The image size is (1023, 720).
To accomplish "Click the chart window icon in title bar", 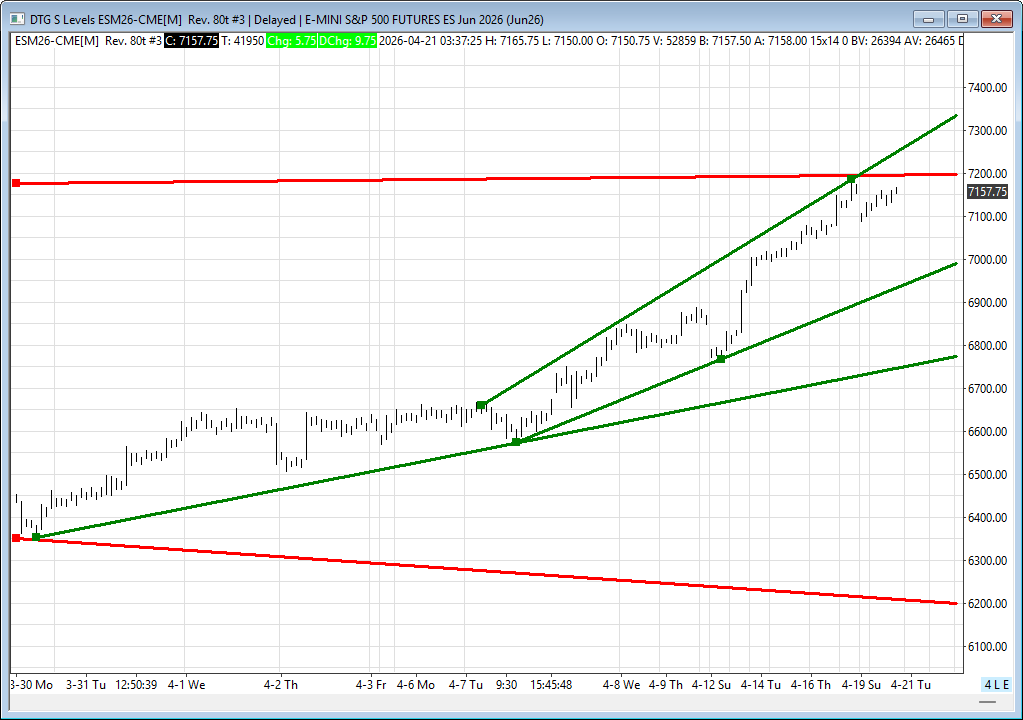I will point(12,18).
